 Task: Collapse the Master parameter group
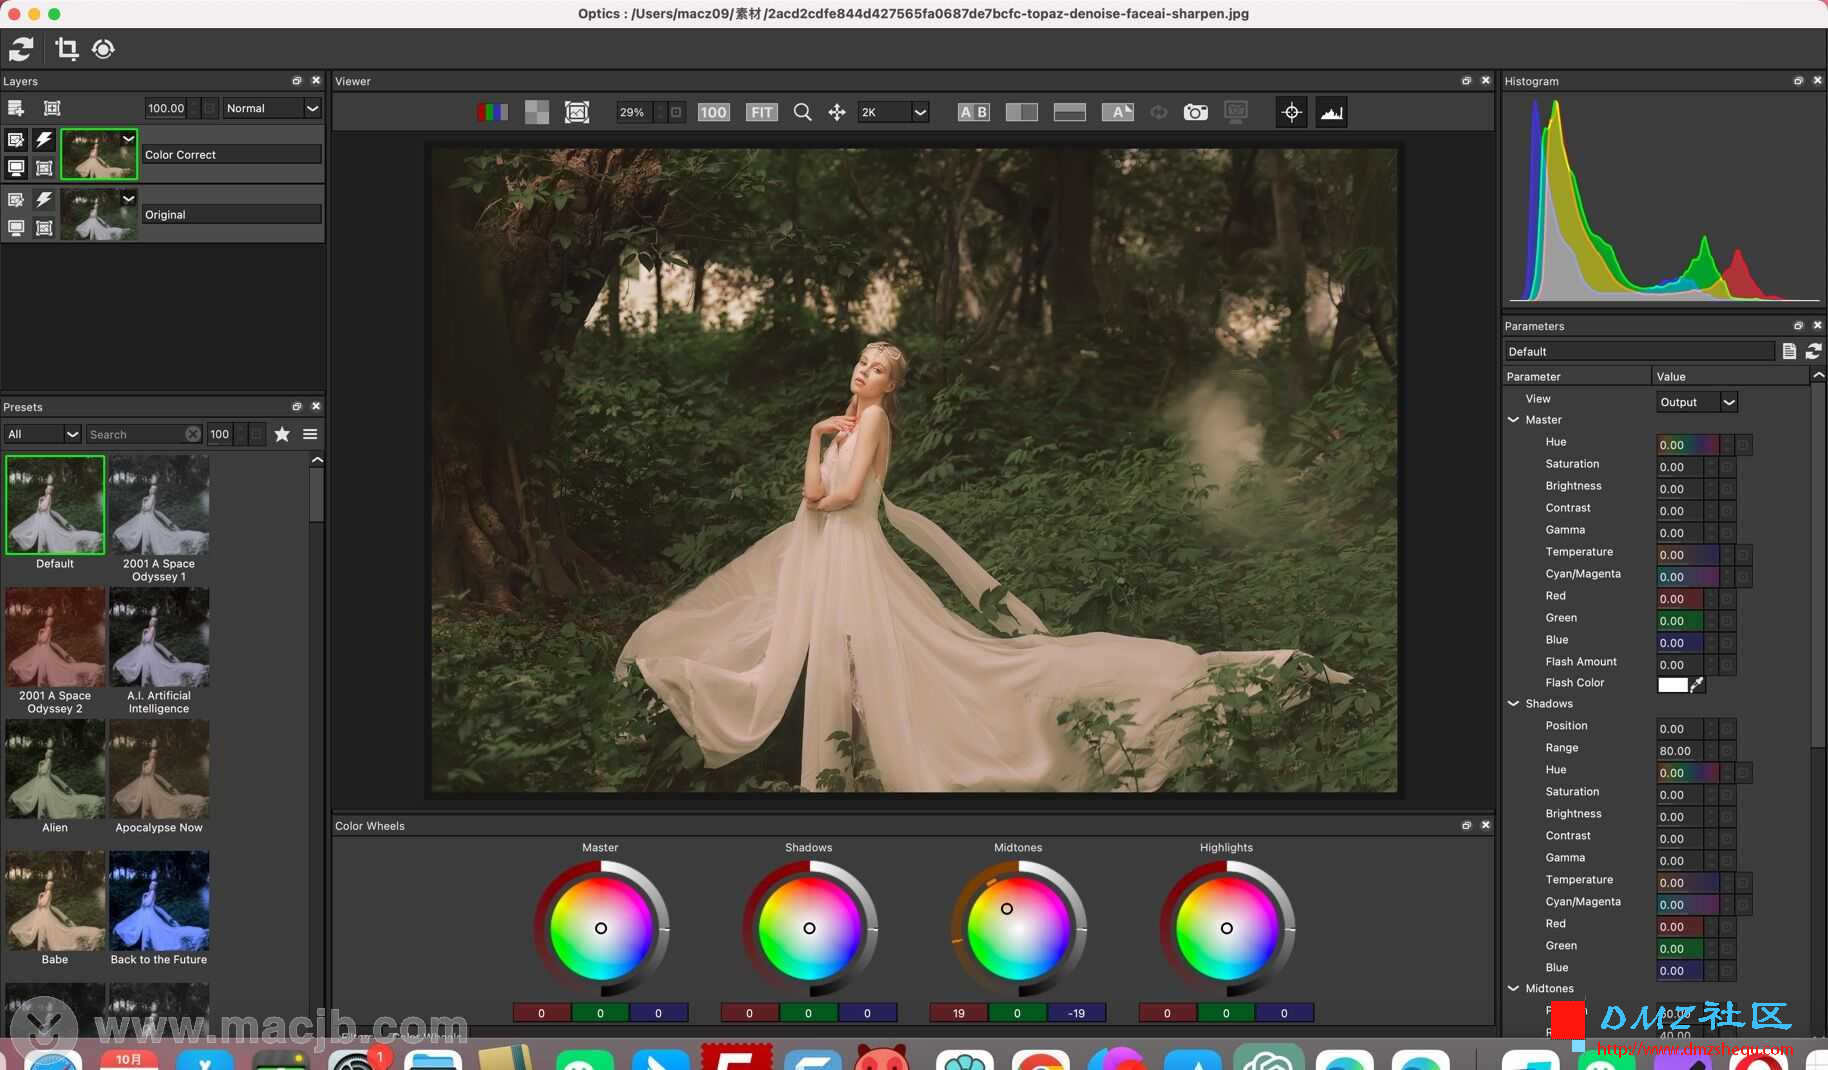tap(1514, 420)
